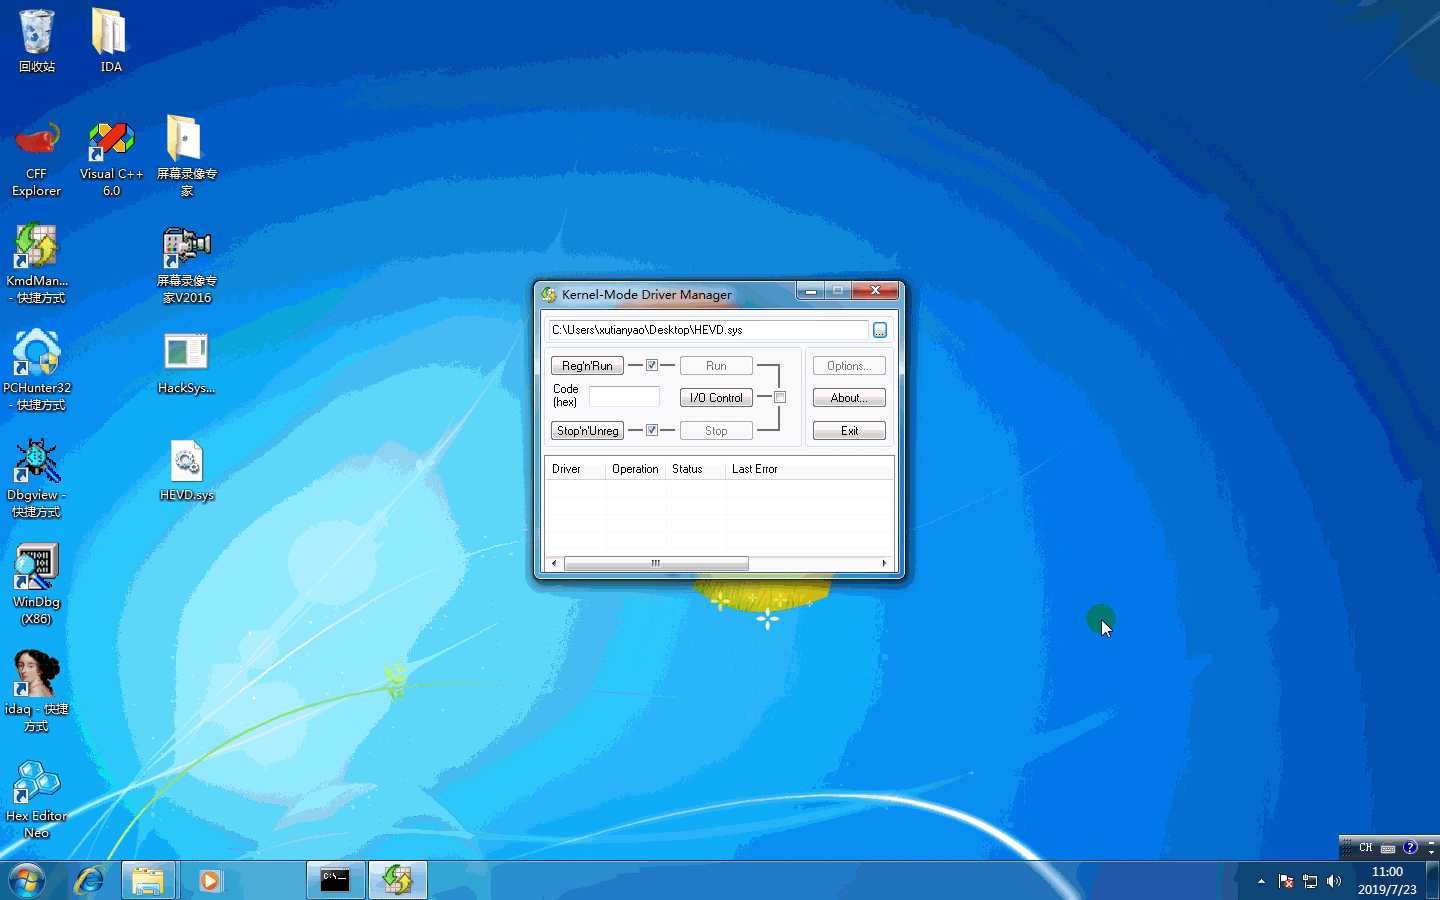This screenshot has width=1440, height=900.
Task: Click the taskbar clock showing 11:00
Action: coord(1387,881)
